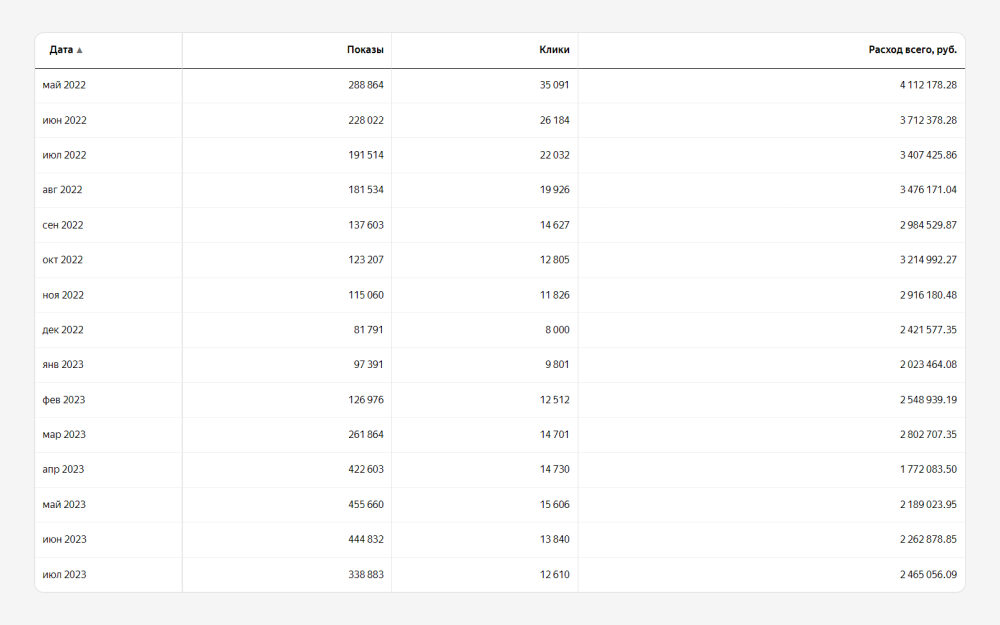Select the янв 2023 row label
The height and width of the screenshot is (625, 1000).
[x=63, y=365]
